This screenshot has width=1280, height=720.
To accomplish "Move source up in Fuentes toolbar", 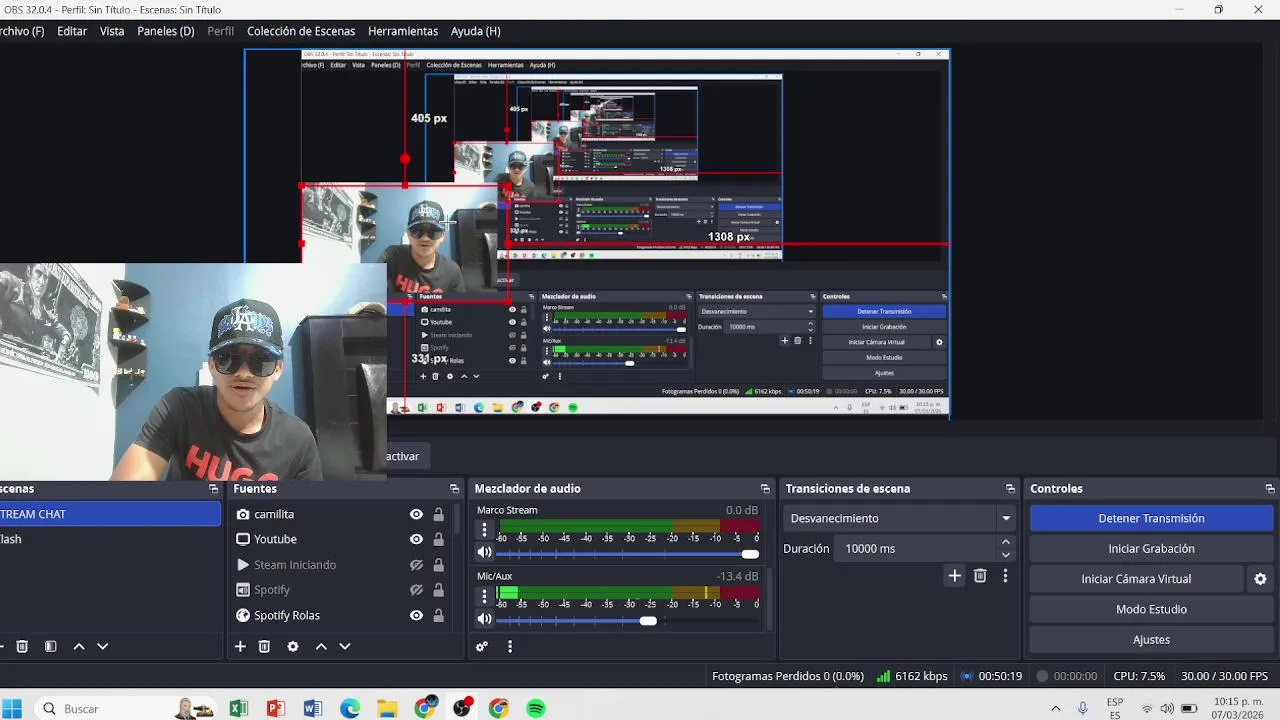I will click(321, 647).
